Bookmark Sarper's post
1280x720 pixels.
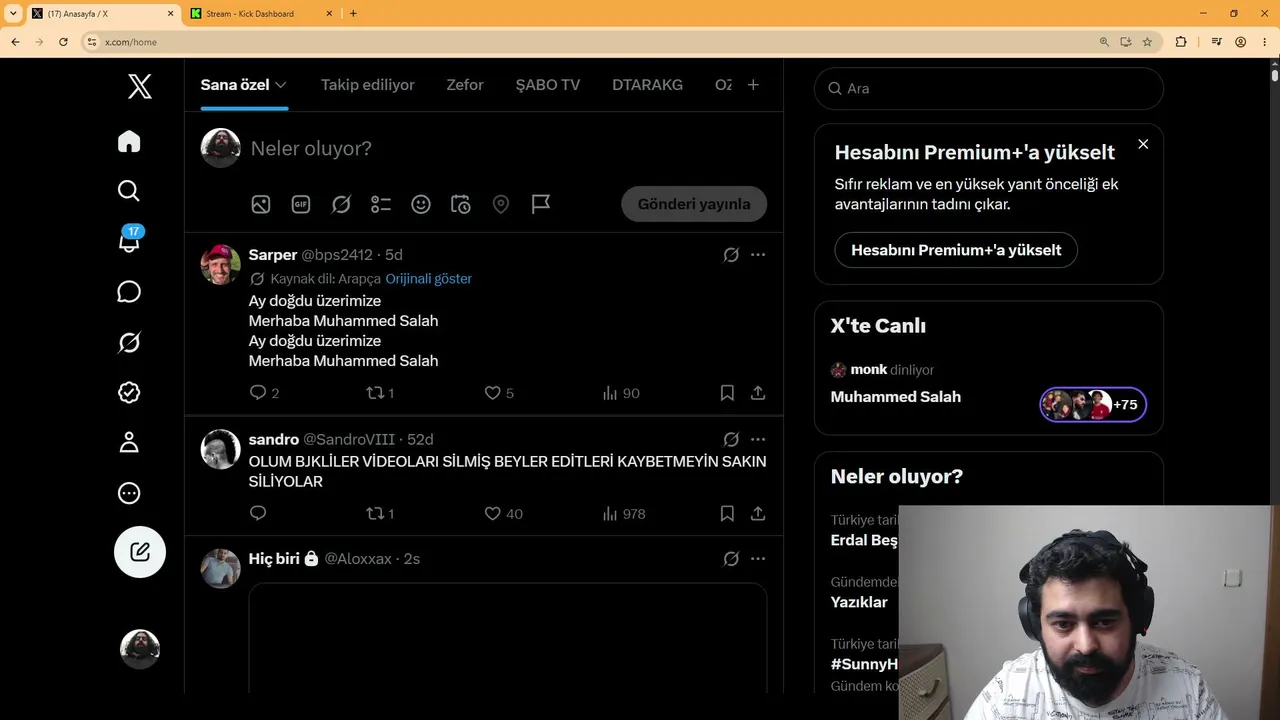(727, 393)
